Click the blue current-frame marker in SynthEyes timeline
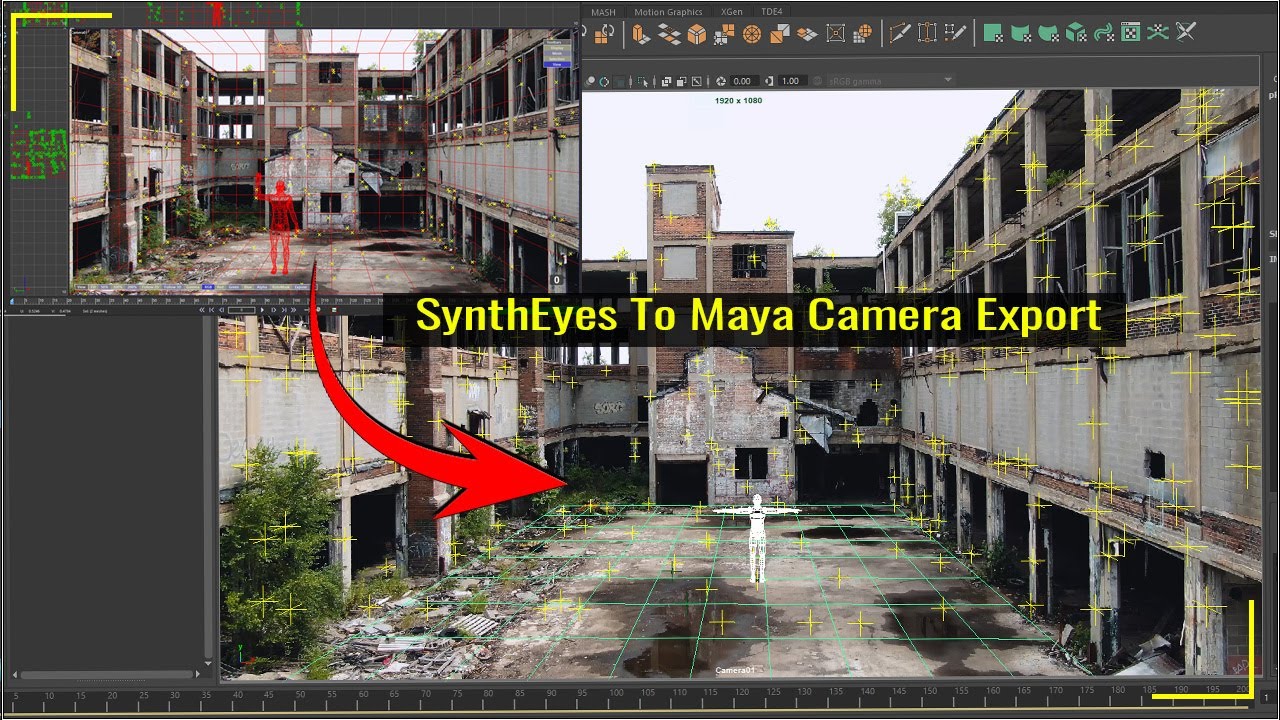Image resolution: width=1280 pixels, height=720 pixels. tap(12, 301)
